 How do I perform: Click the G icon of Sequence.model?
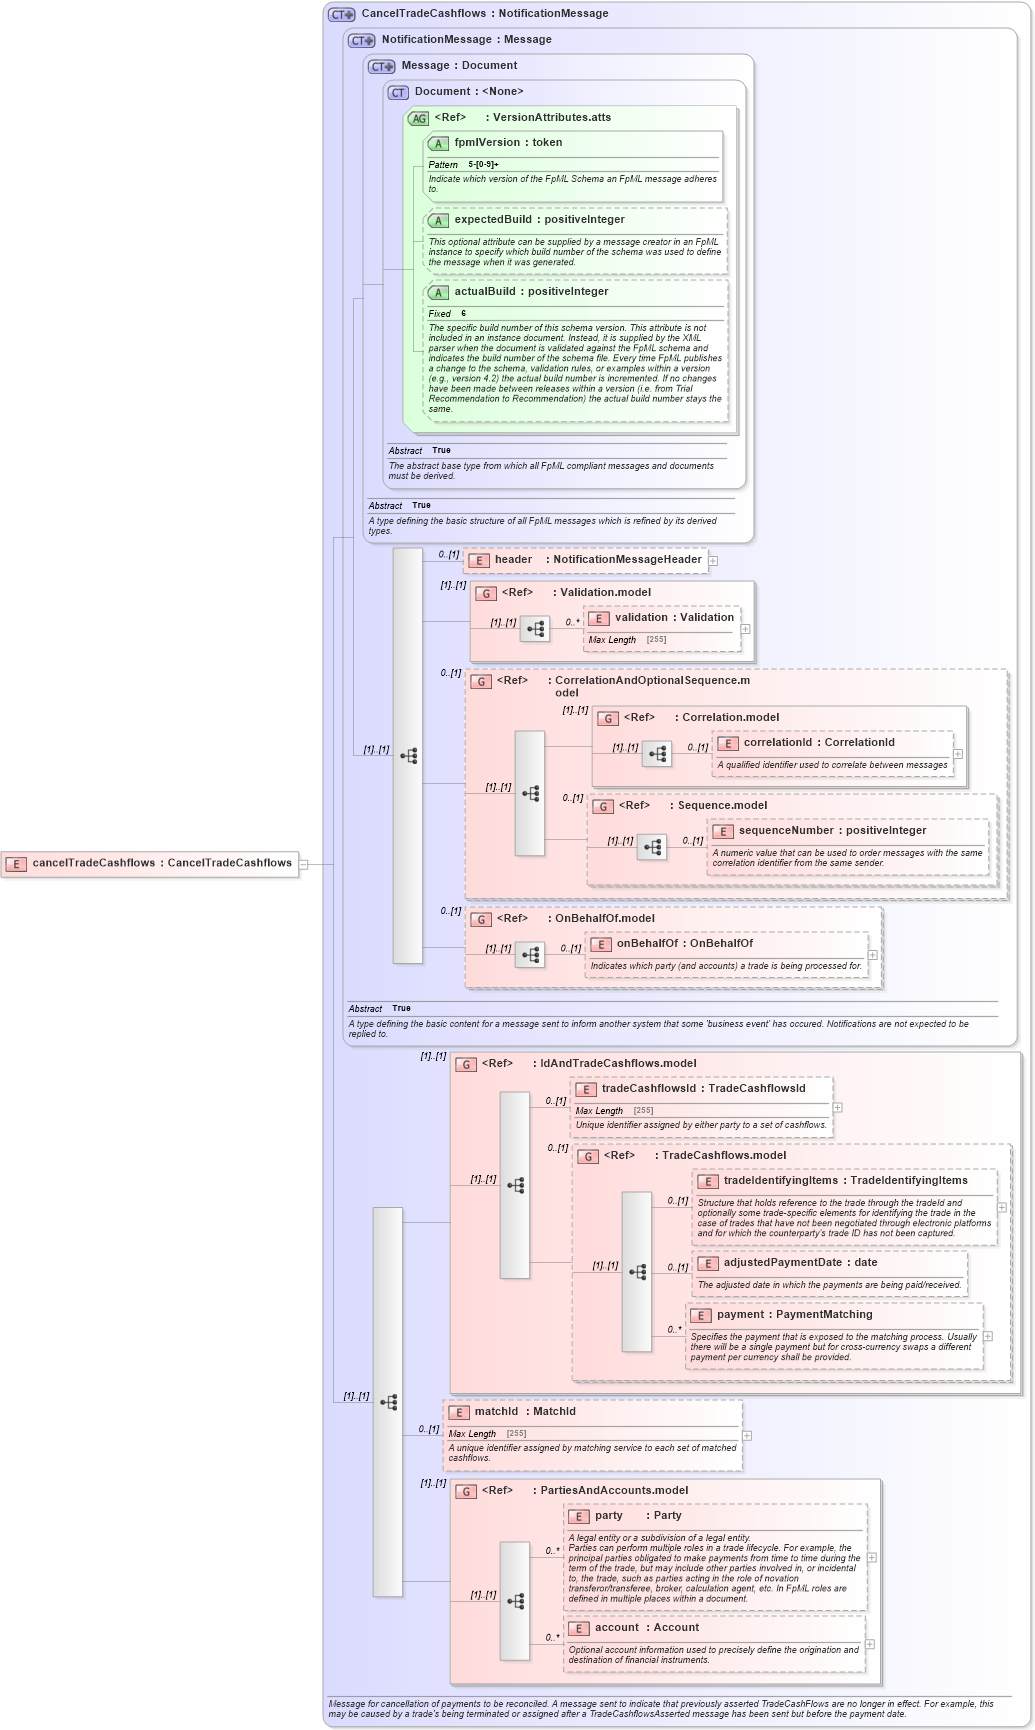602,806
